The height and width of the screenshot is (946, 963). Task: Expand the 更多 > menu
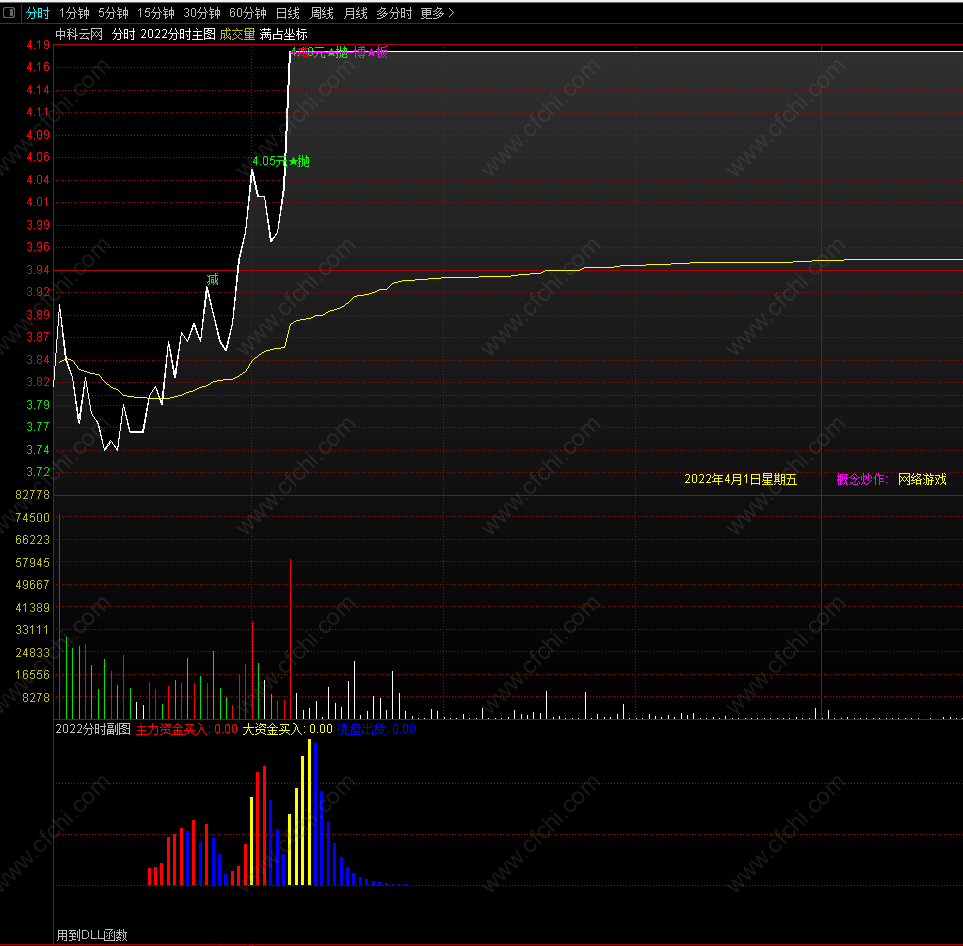[437, 13]
